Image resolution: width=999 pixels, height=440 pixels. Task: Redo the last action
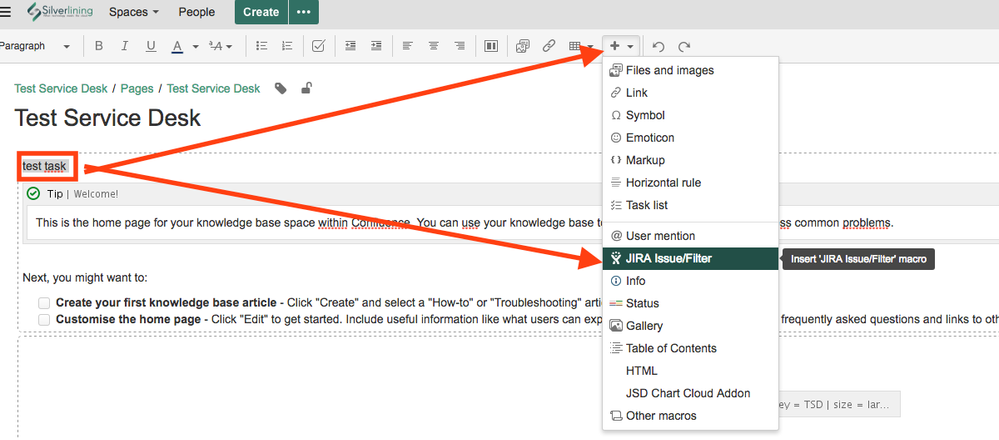pyautogui.click(x=684, y=46)
